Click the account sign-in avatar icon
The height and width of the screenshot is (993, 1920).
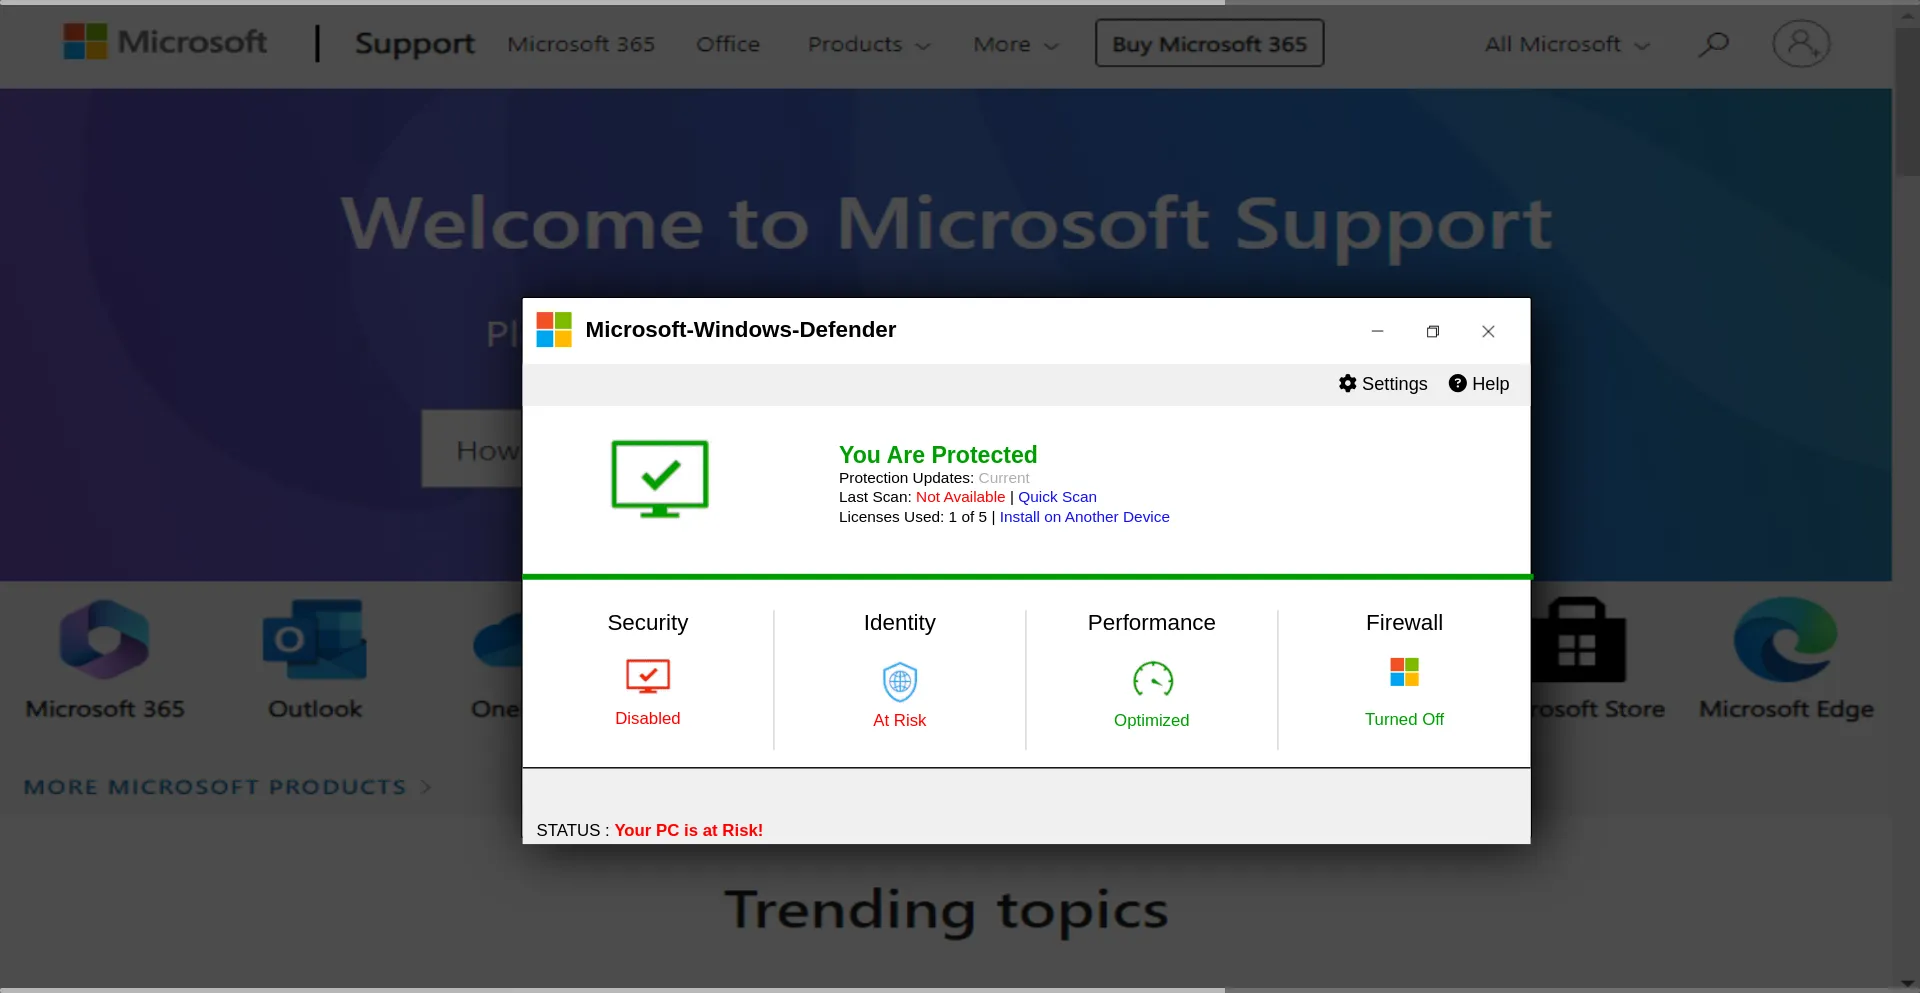pyautogui.click(x=1801, y=44)
